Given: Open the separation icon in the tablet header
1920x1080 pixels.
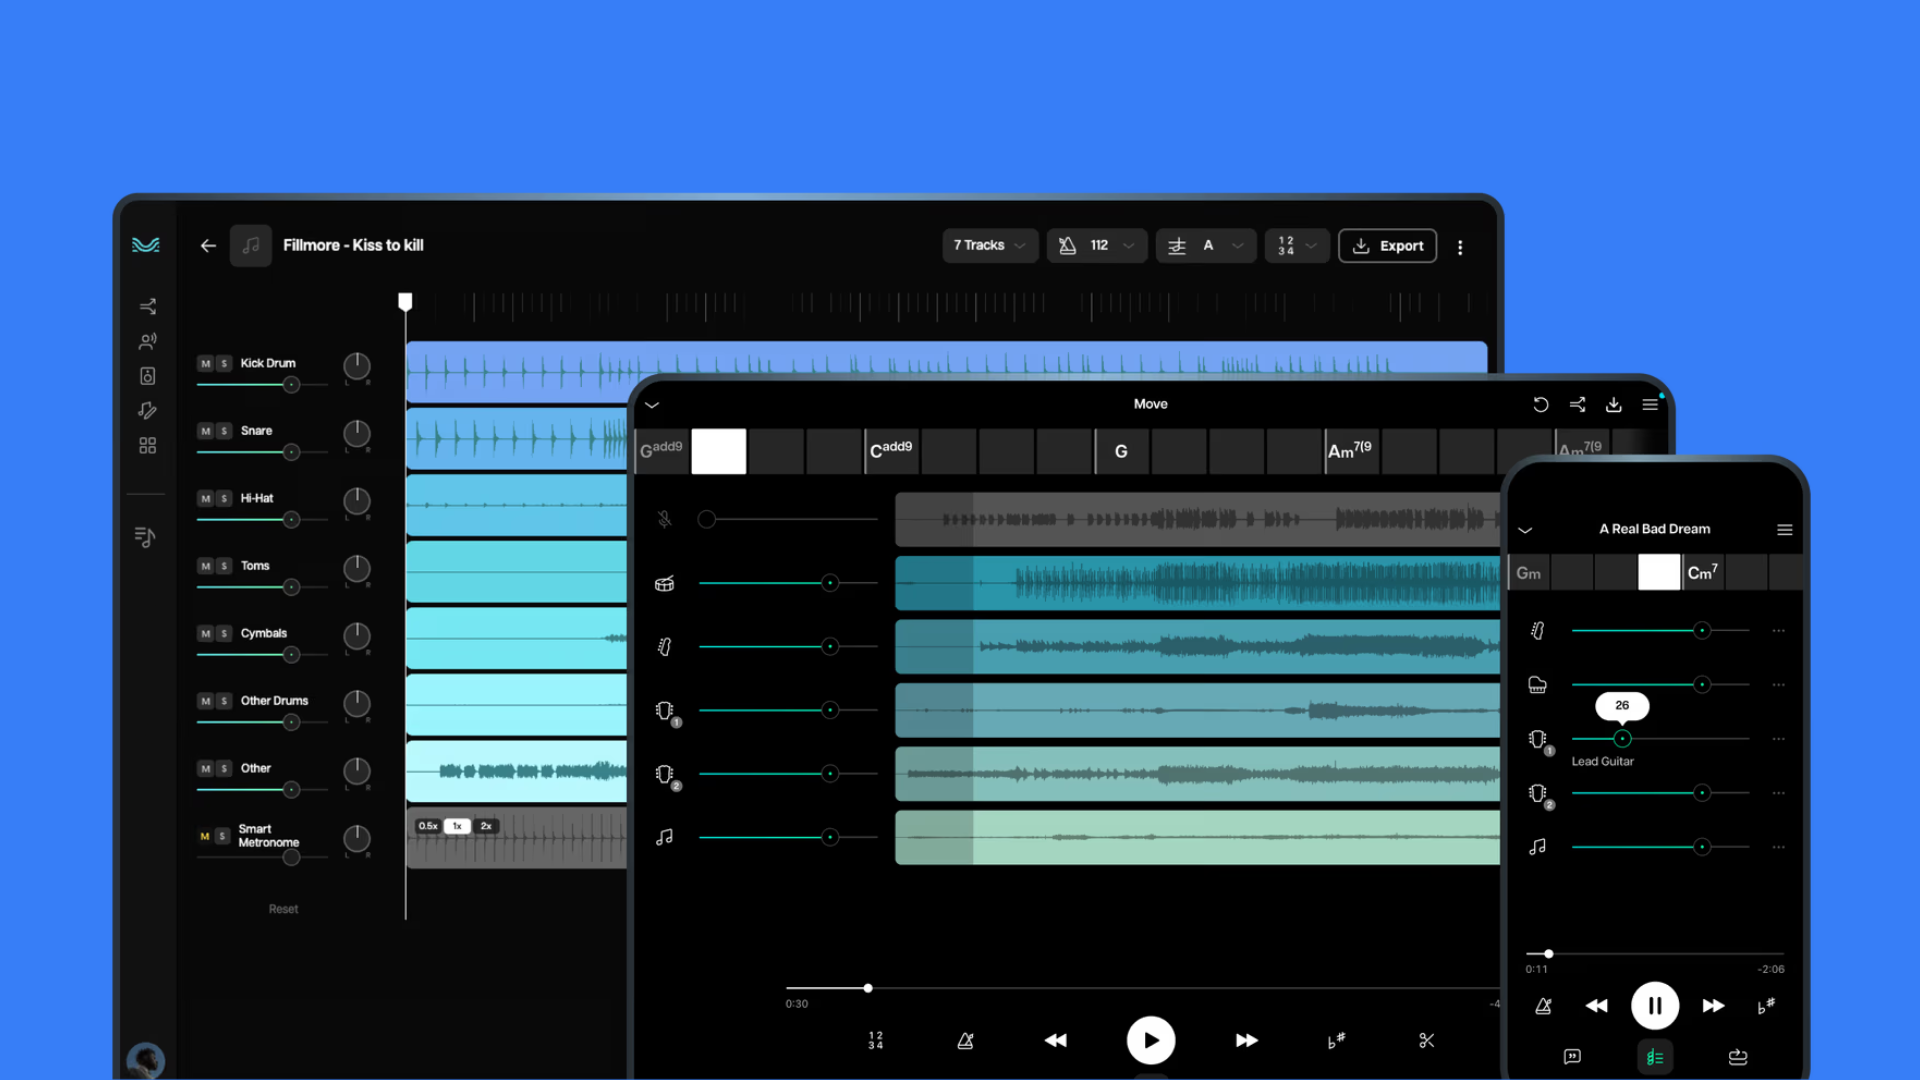Looking at the screenshot, I should [1577, 405].
